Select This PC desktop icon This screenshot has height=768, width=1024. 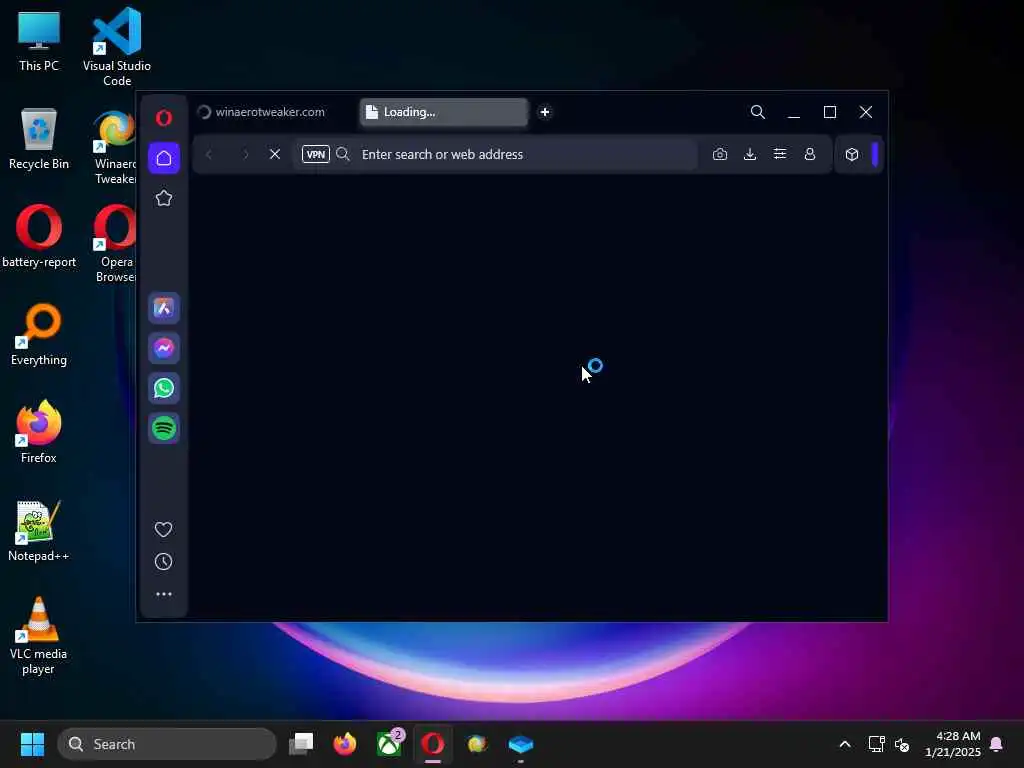(39, 40)
